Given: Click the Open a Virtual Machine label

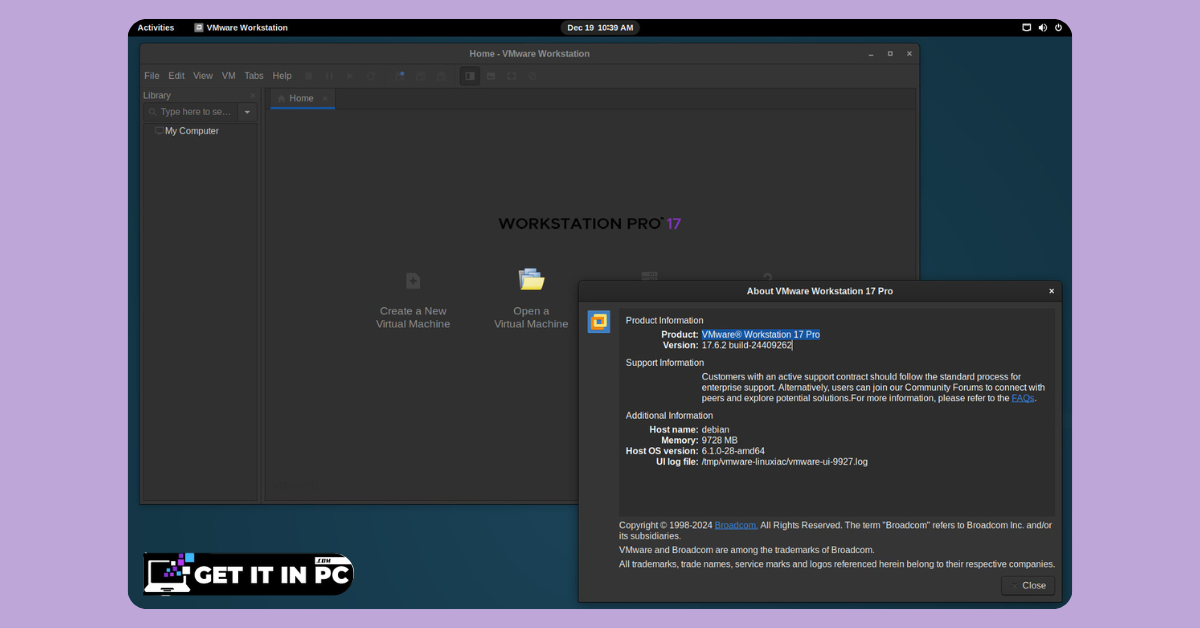Looking at the screenshot, I should coord(531,318).
